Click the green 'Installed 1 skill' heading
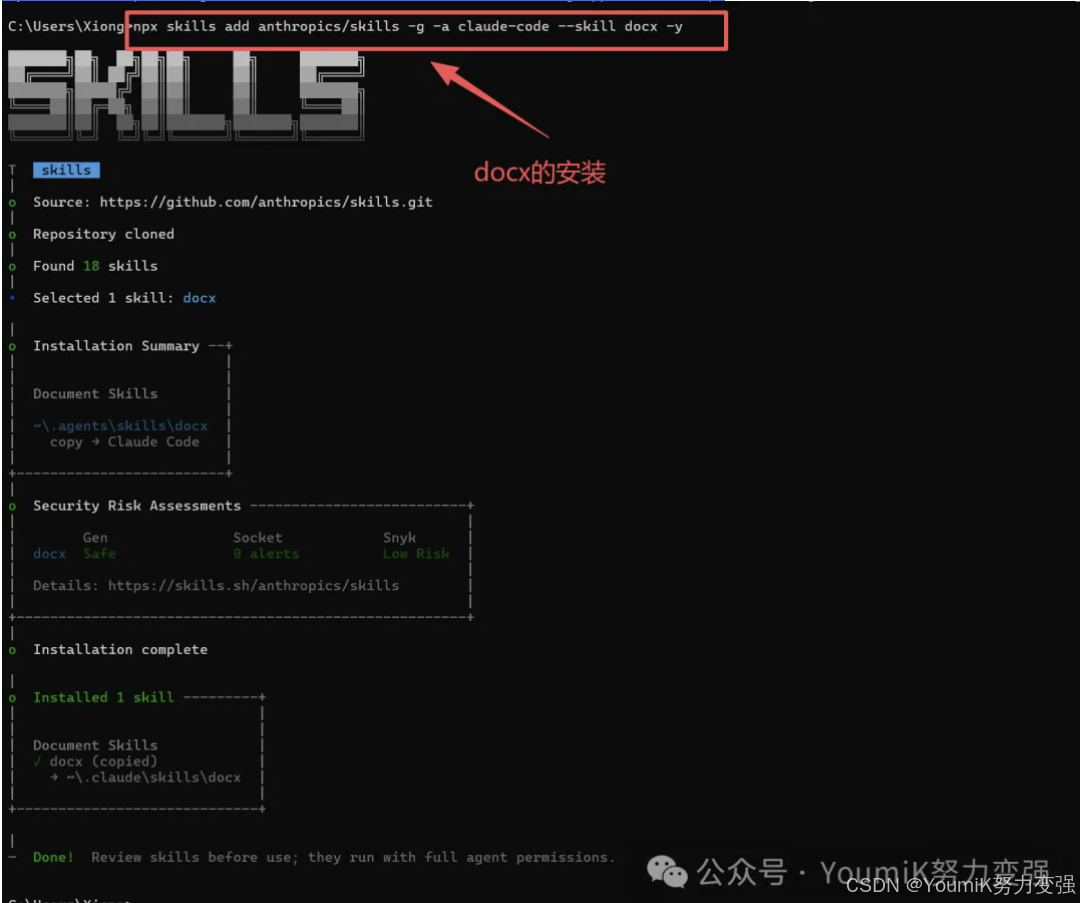Viewport: 1080px width, 903px height. (103, 697)
